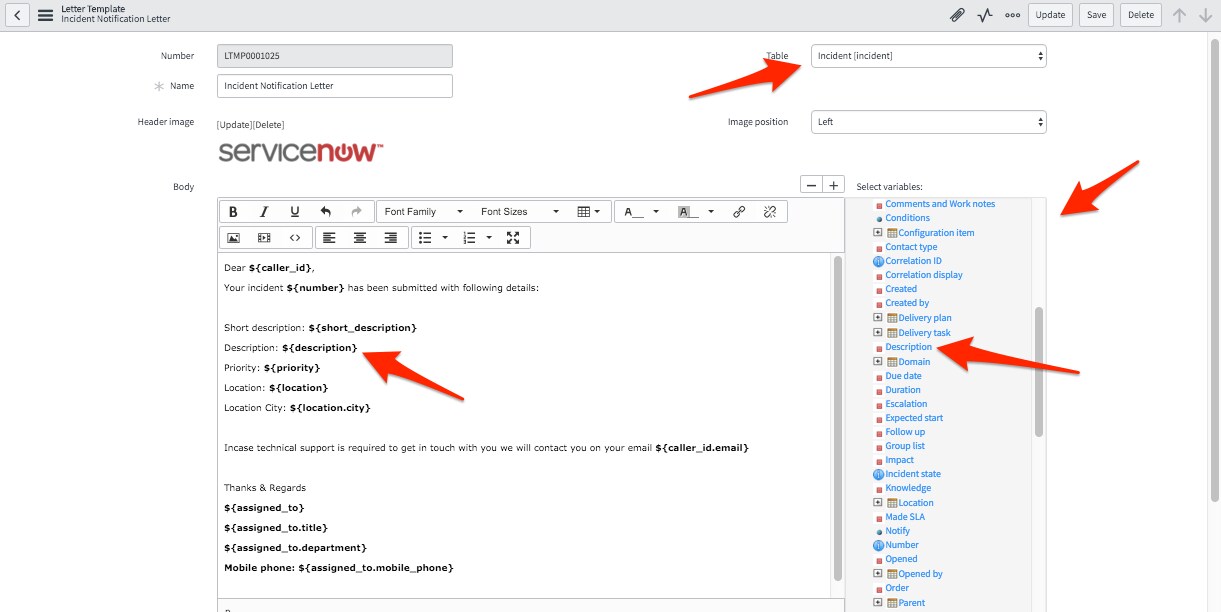Go back using the header arrow
Screen dimensions: 1221x612
(x=16, y=15)
